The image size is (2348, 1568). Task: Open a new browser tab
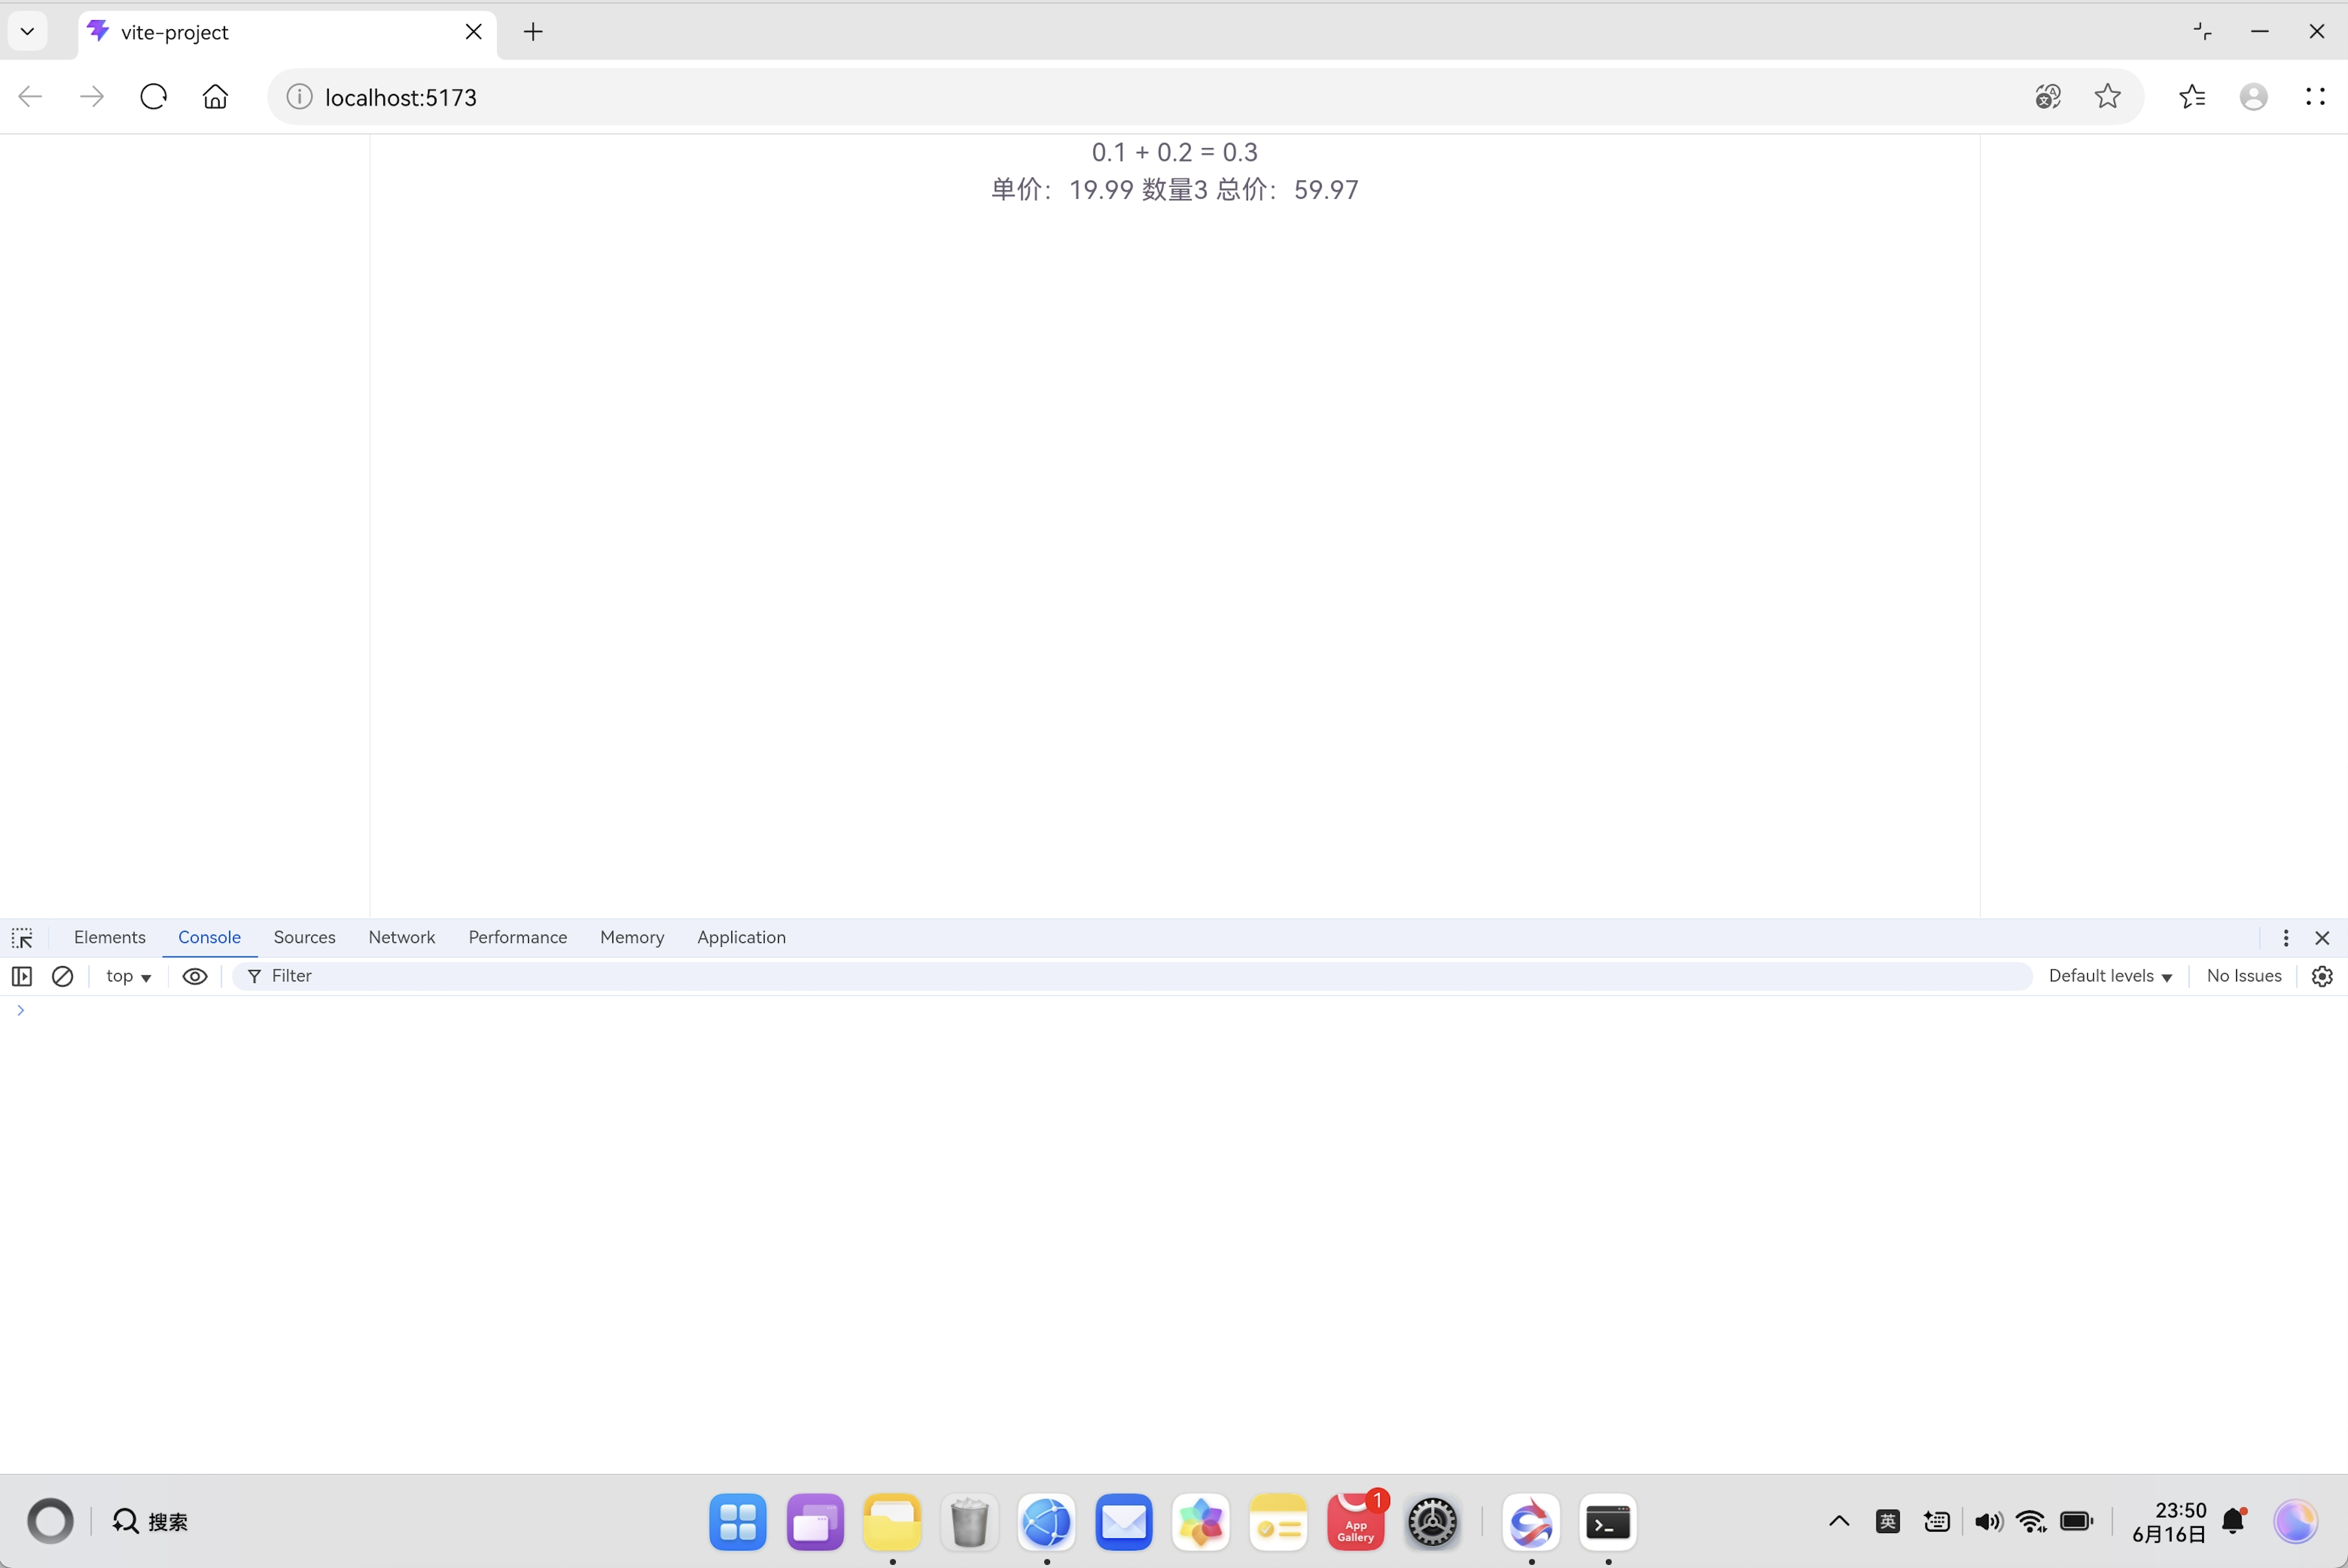[x=533, y=32]
